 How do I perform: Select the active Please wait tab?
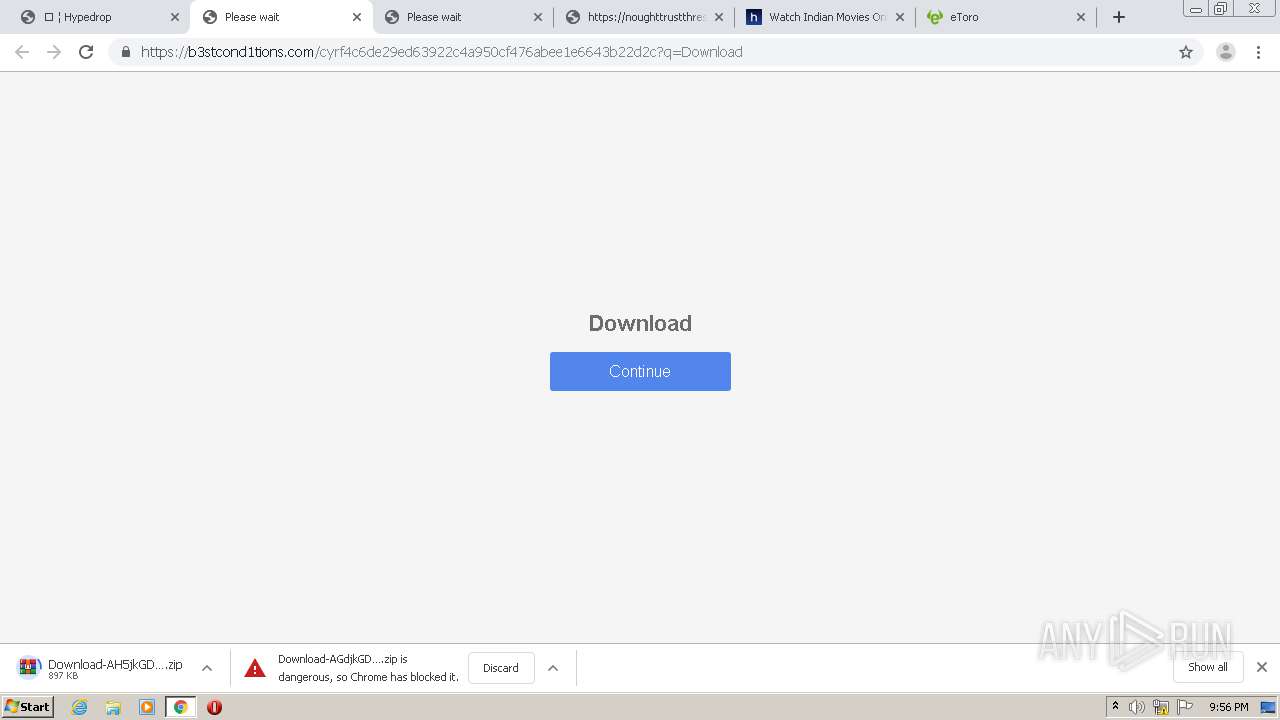point(280,17)
